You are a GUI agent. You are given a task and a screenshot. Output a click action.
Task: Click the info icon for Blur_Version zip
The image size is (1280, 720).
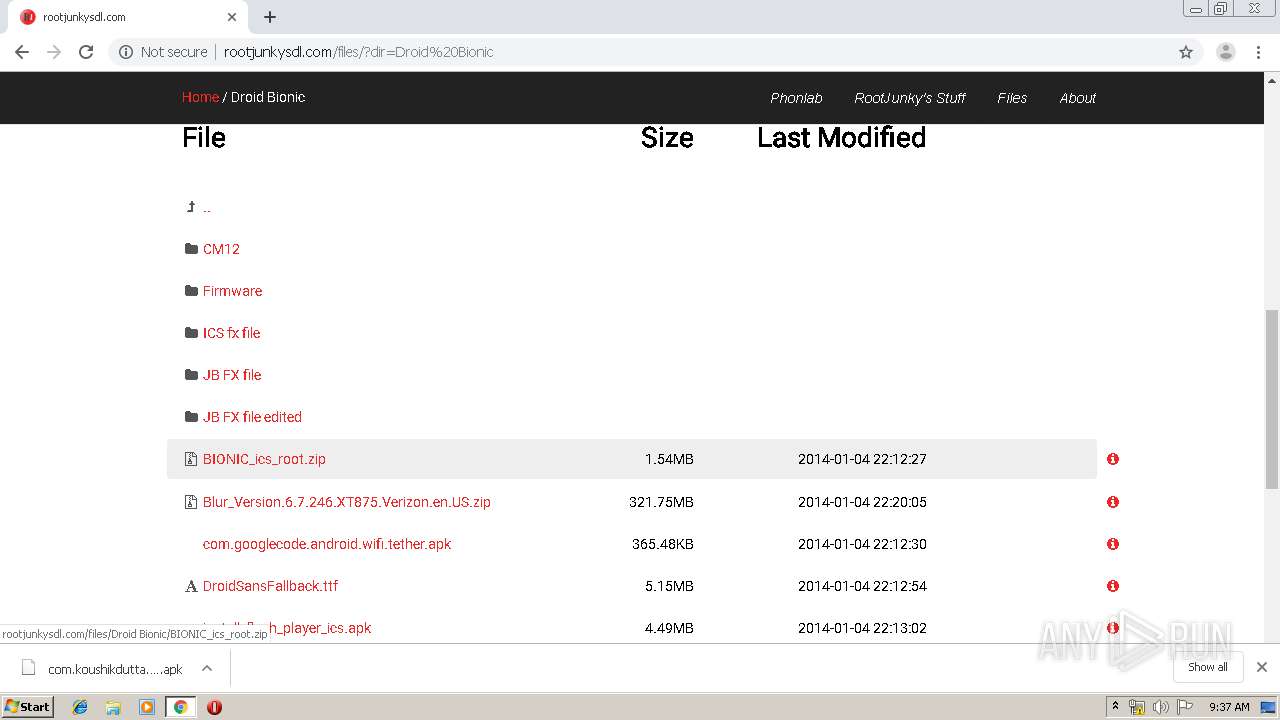[1113, 502]
